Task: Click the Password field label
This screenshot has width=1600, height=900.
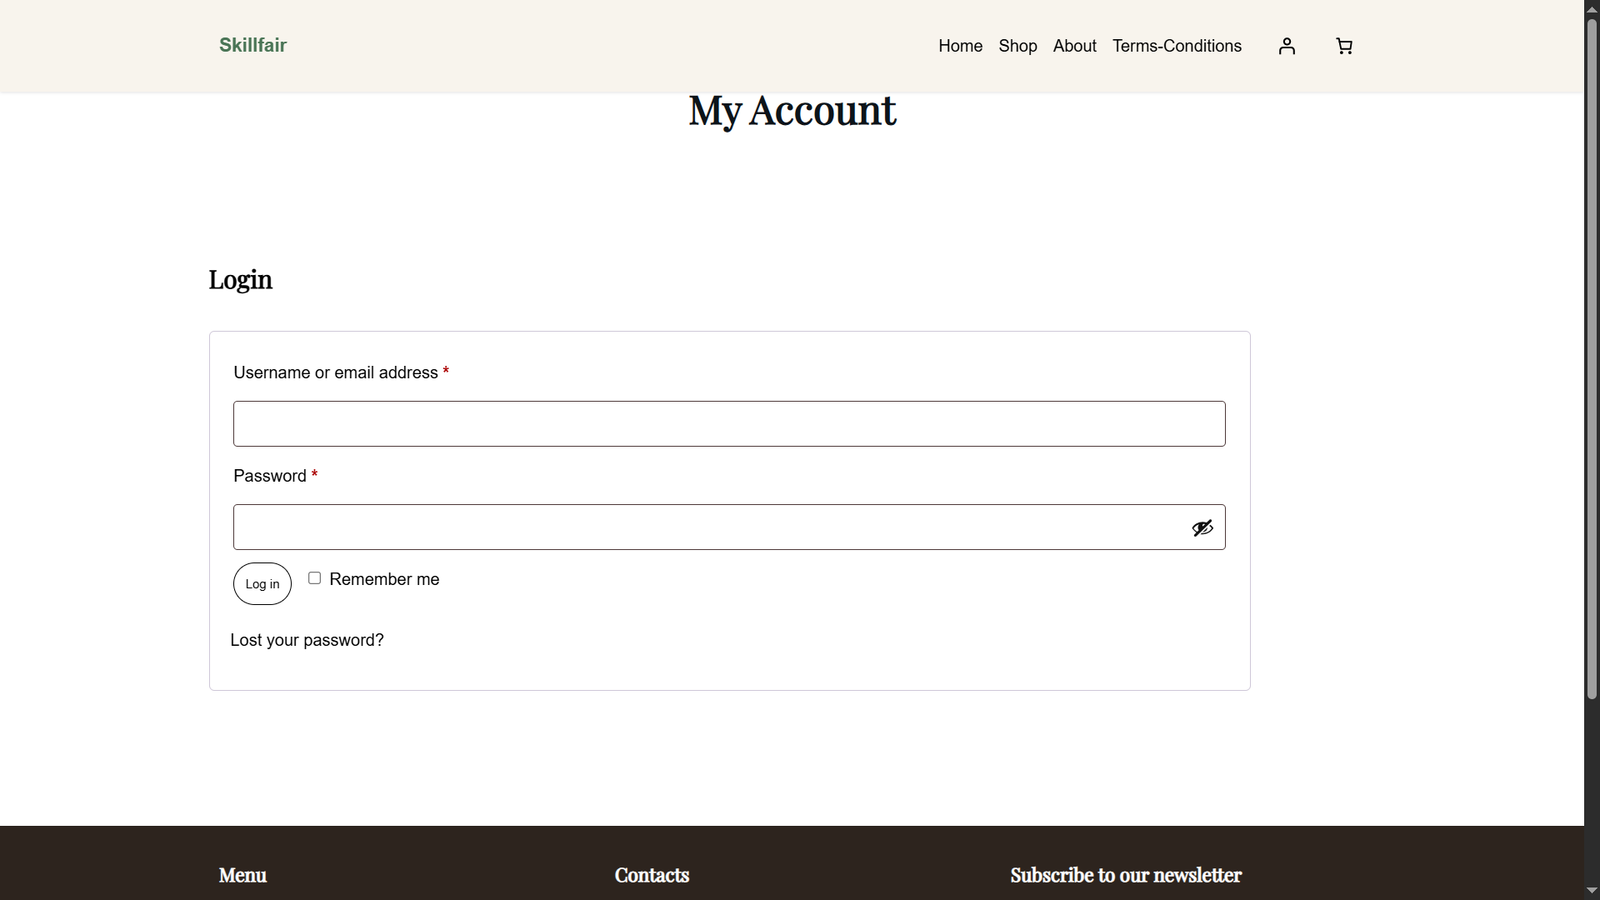Action: coord(270,476)
